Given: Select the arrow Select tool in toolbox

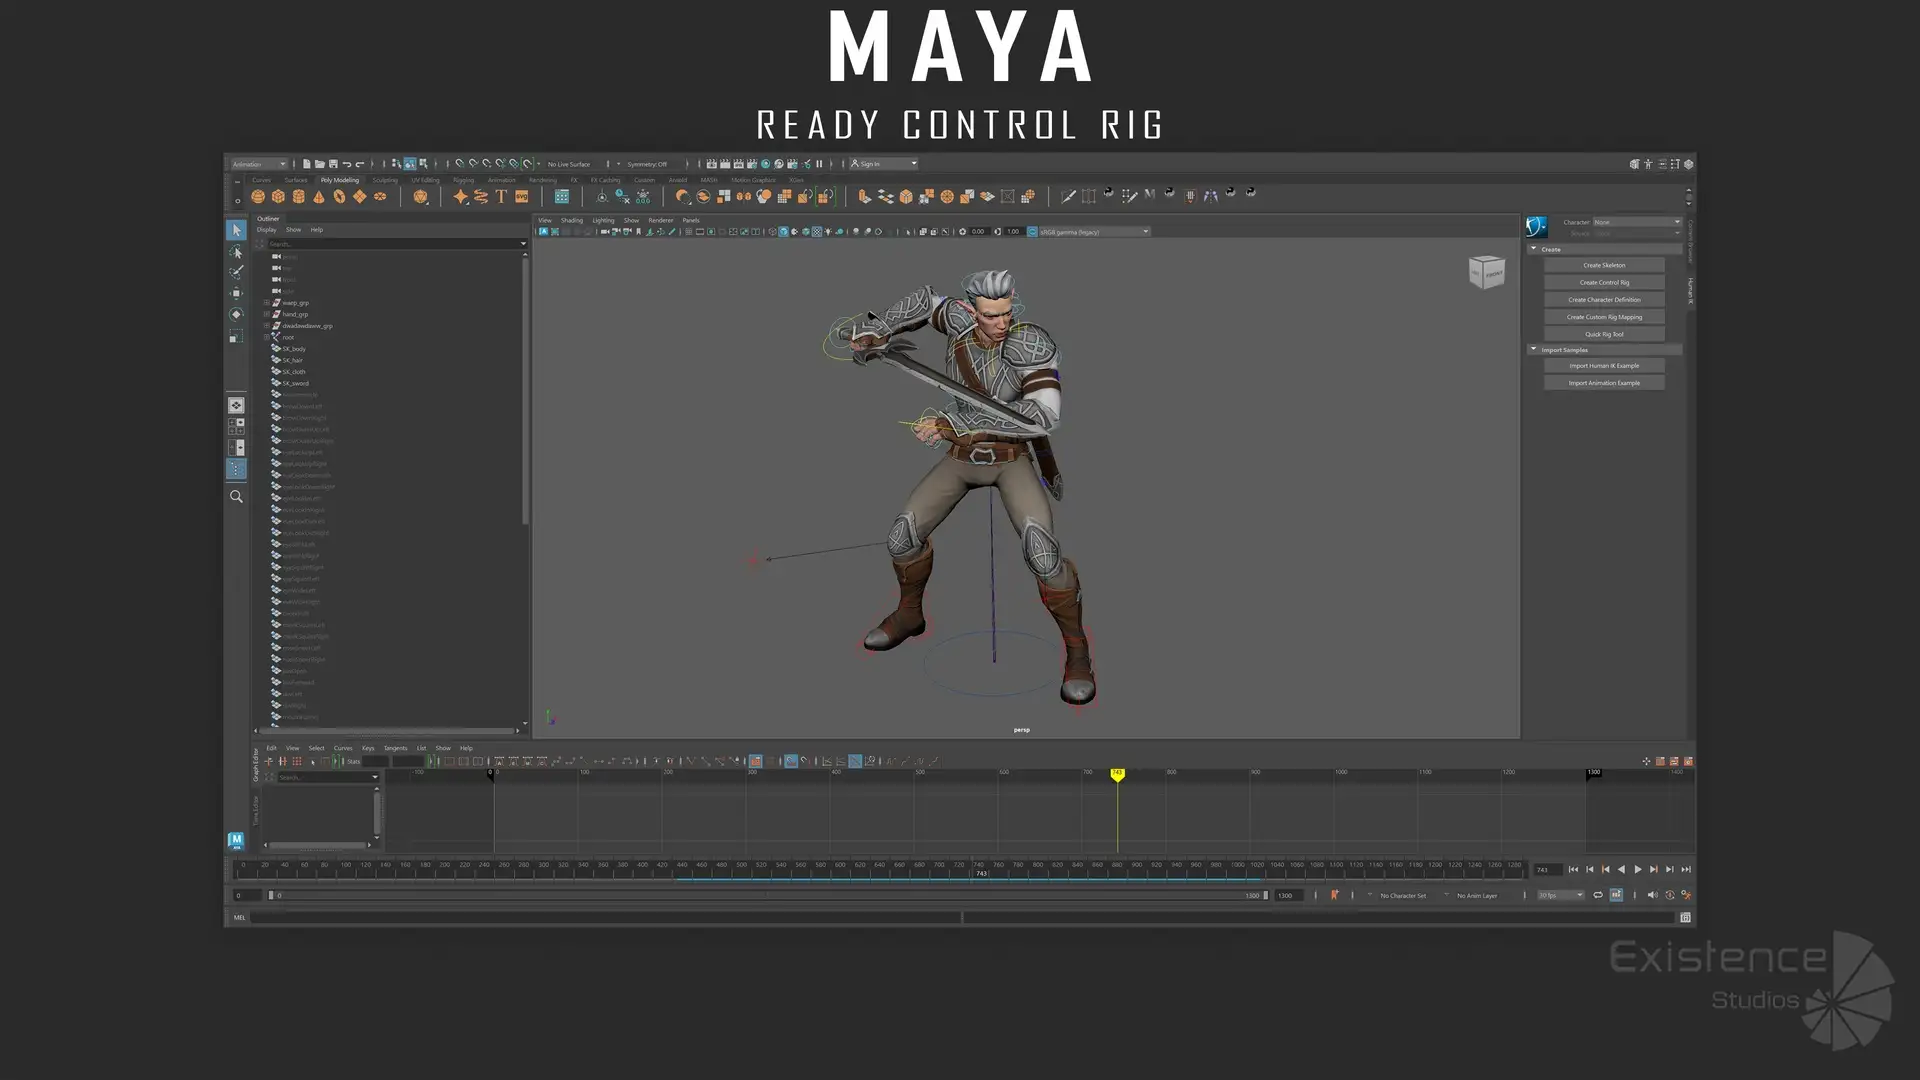Looking at the screenshot, I should pyautogui.click(x=236, y=230).
